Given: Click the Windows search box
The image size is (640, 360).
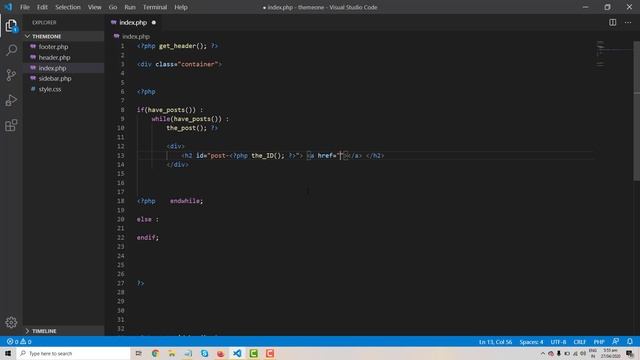Looking at the screenshot, I should [x=73, y=353].
